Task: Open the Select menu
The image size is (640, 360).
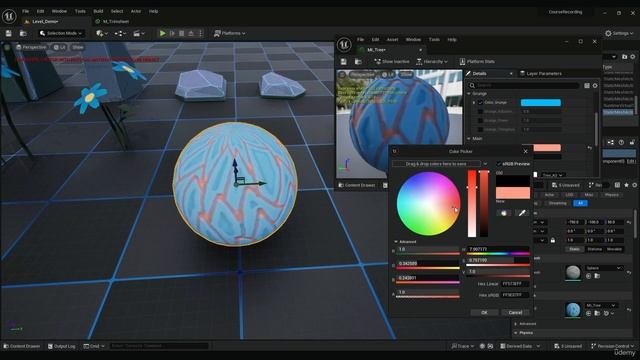Action: (117, 11)
